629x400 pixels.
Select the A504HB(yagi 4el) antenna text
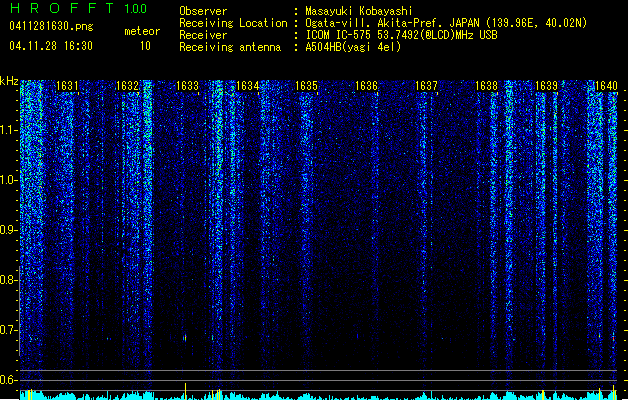pos(353,47)
